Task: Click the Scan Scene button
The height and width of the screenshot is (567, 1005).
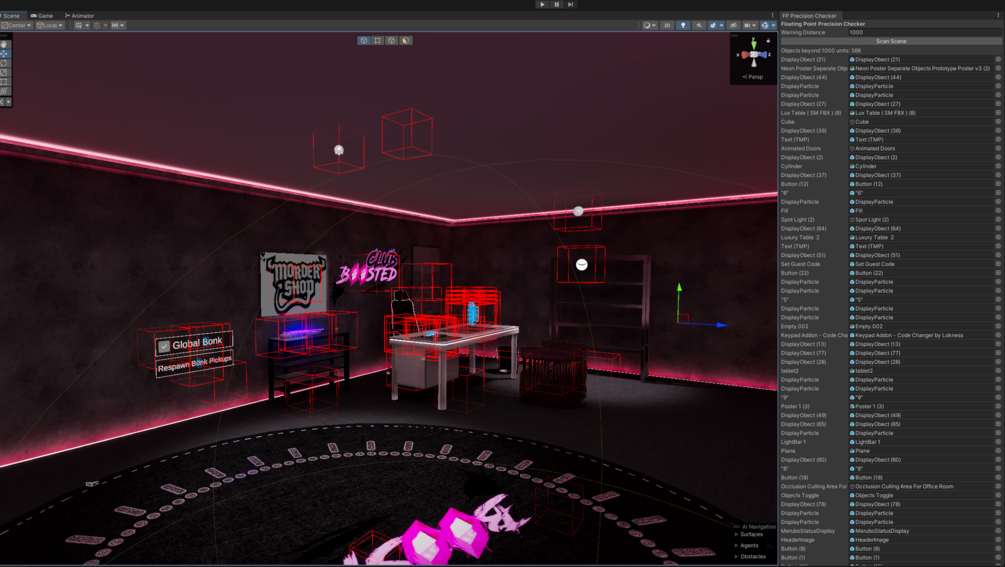Action: coord(891,41)
